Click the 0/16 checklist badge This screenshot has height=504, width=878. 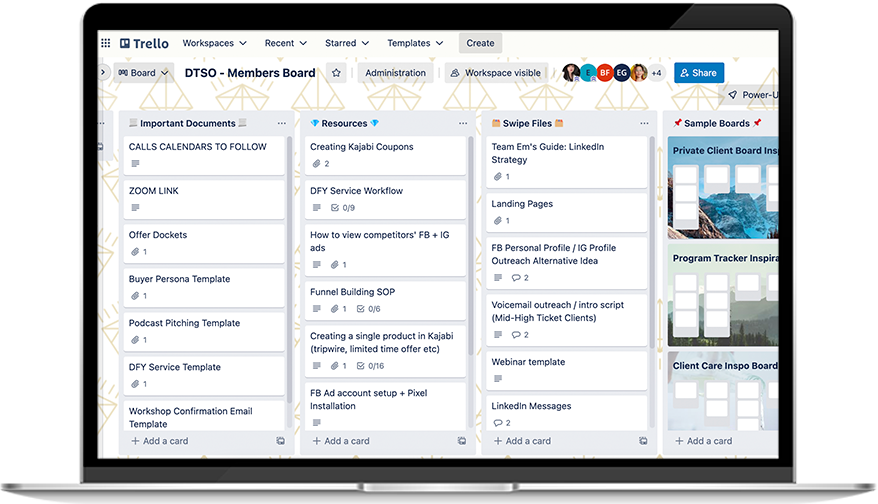coord(370,366)
